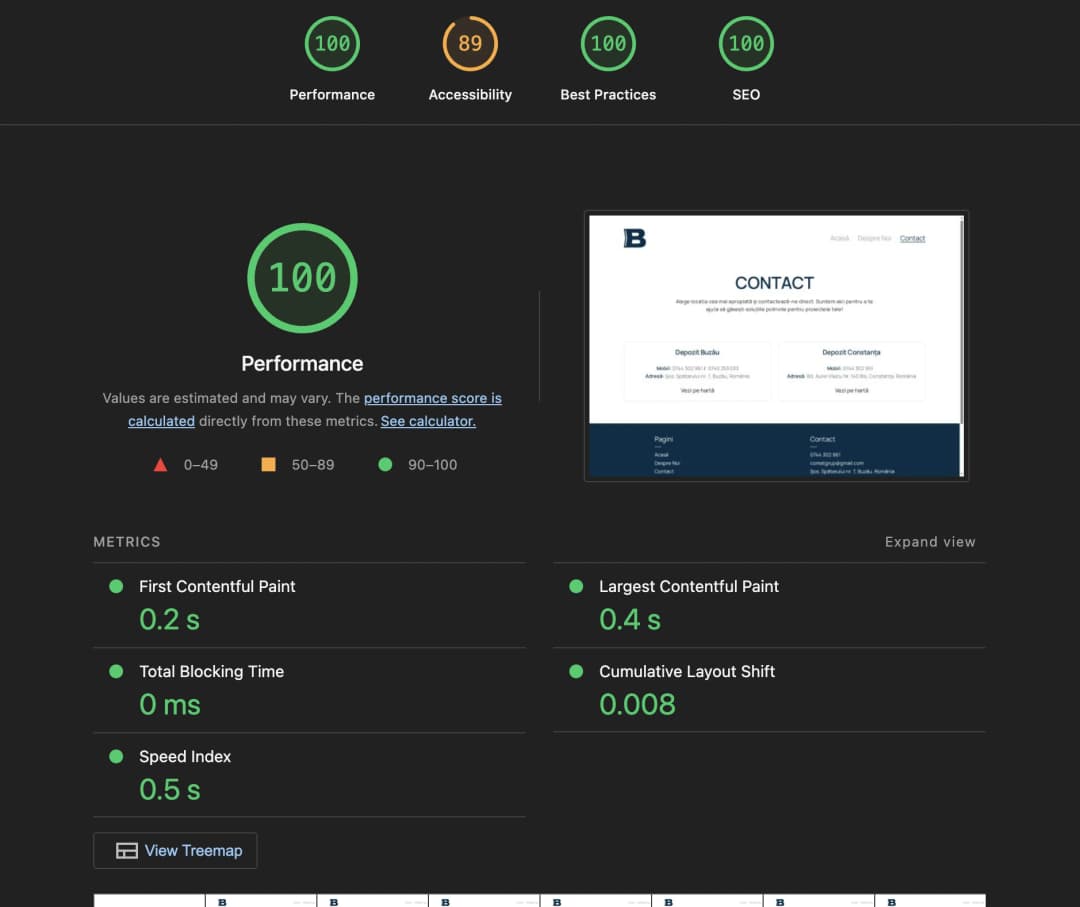Click the green circle 90–100 legend icon
The image size is (1080, 907).
click(x=385, y=464)
